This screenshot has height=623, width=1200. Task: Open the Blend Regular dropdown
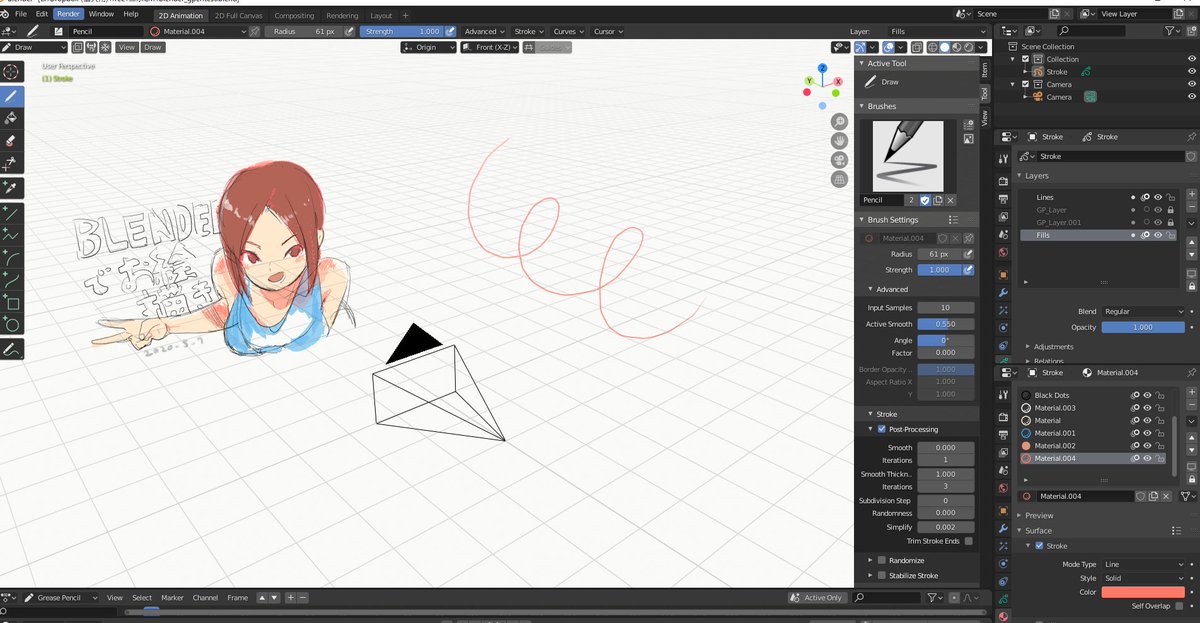point(1143,312)
